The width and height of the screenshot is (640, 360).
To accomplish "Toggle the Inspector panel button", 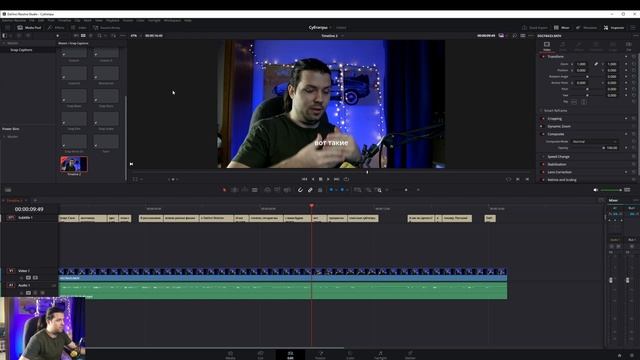I will pyautogui.click(x=613, y=28).
